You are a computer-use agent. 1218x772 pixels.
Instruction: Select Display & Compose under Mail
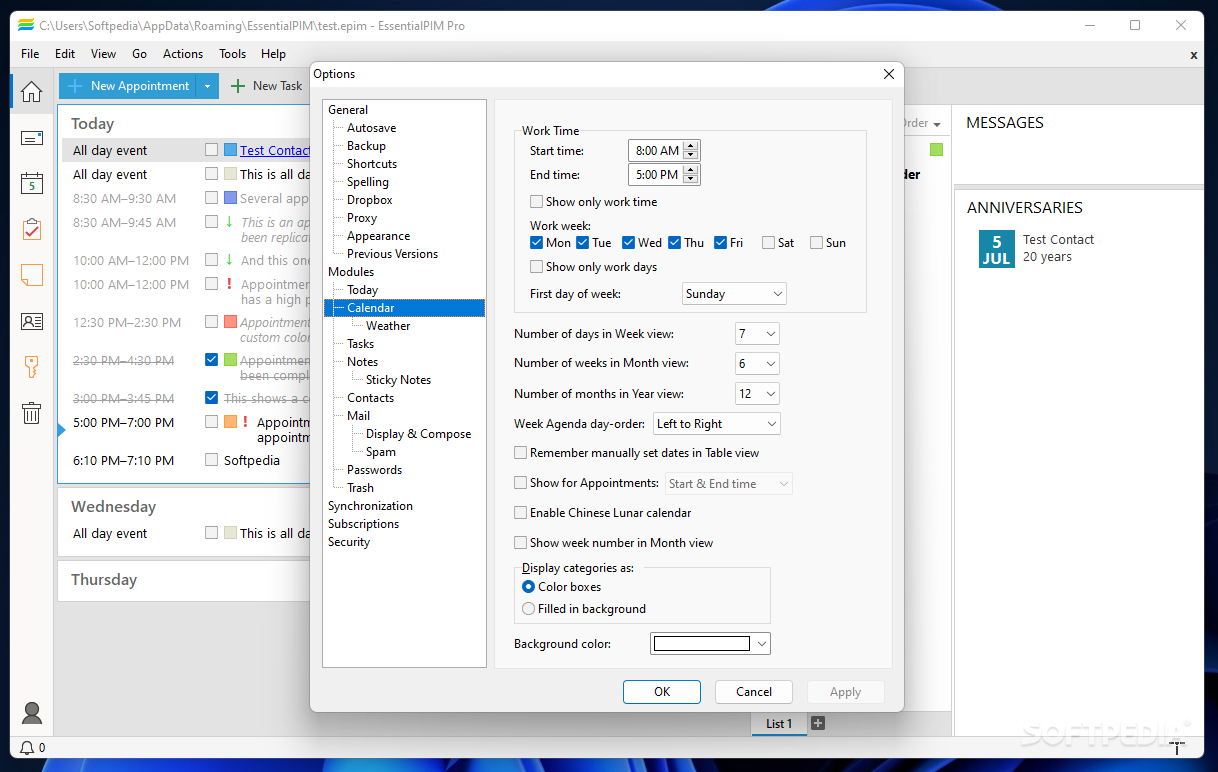418,434
